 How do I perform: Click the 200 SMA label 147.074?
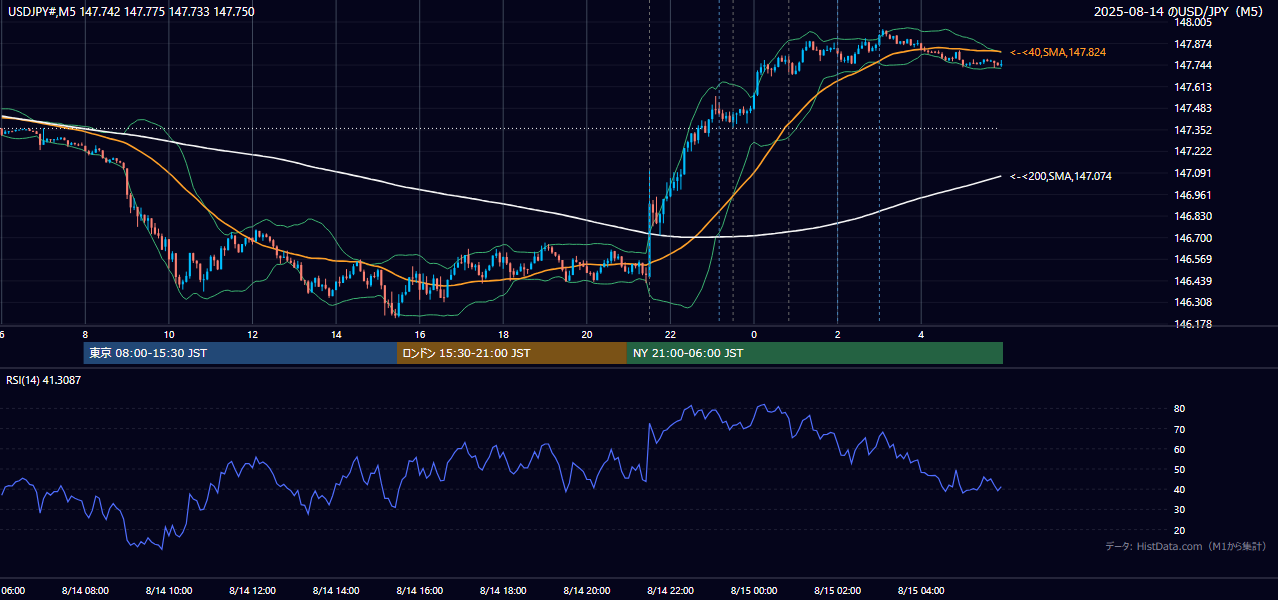coord(1061,176)
